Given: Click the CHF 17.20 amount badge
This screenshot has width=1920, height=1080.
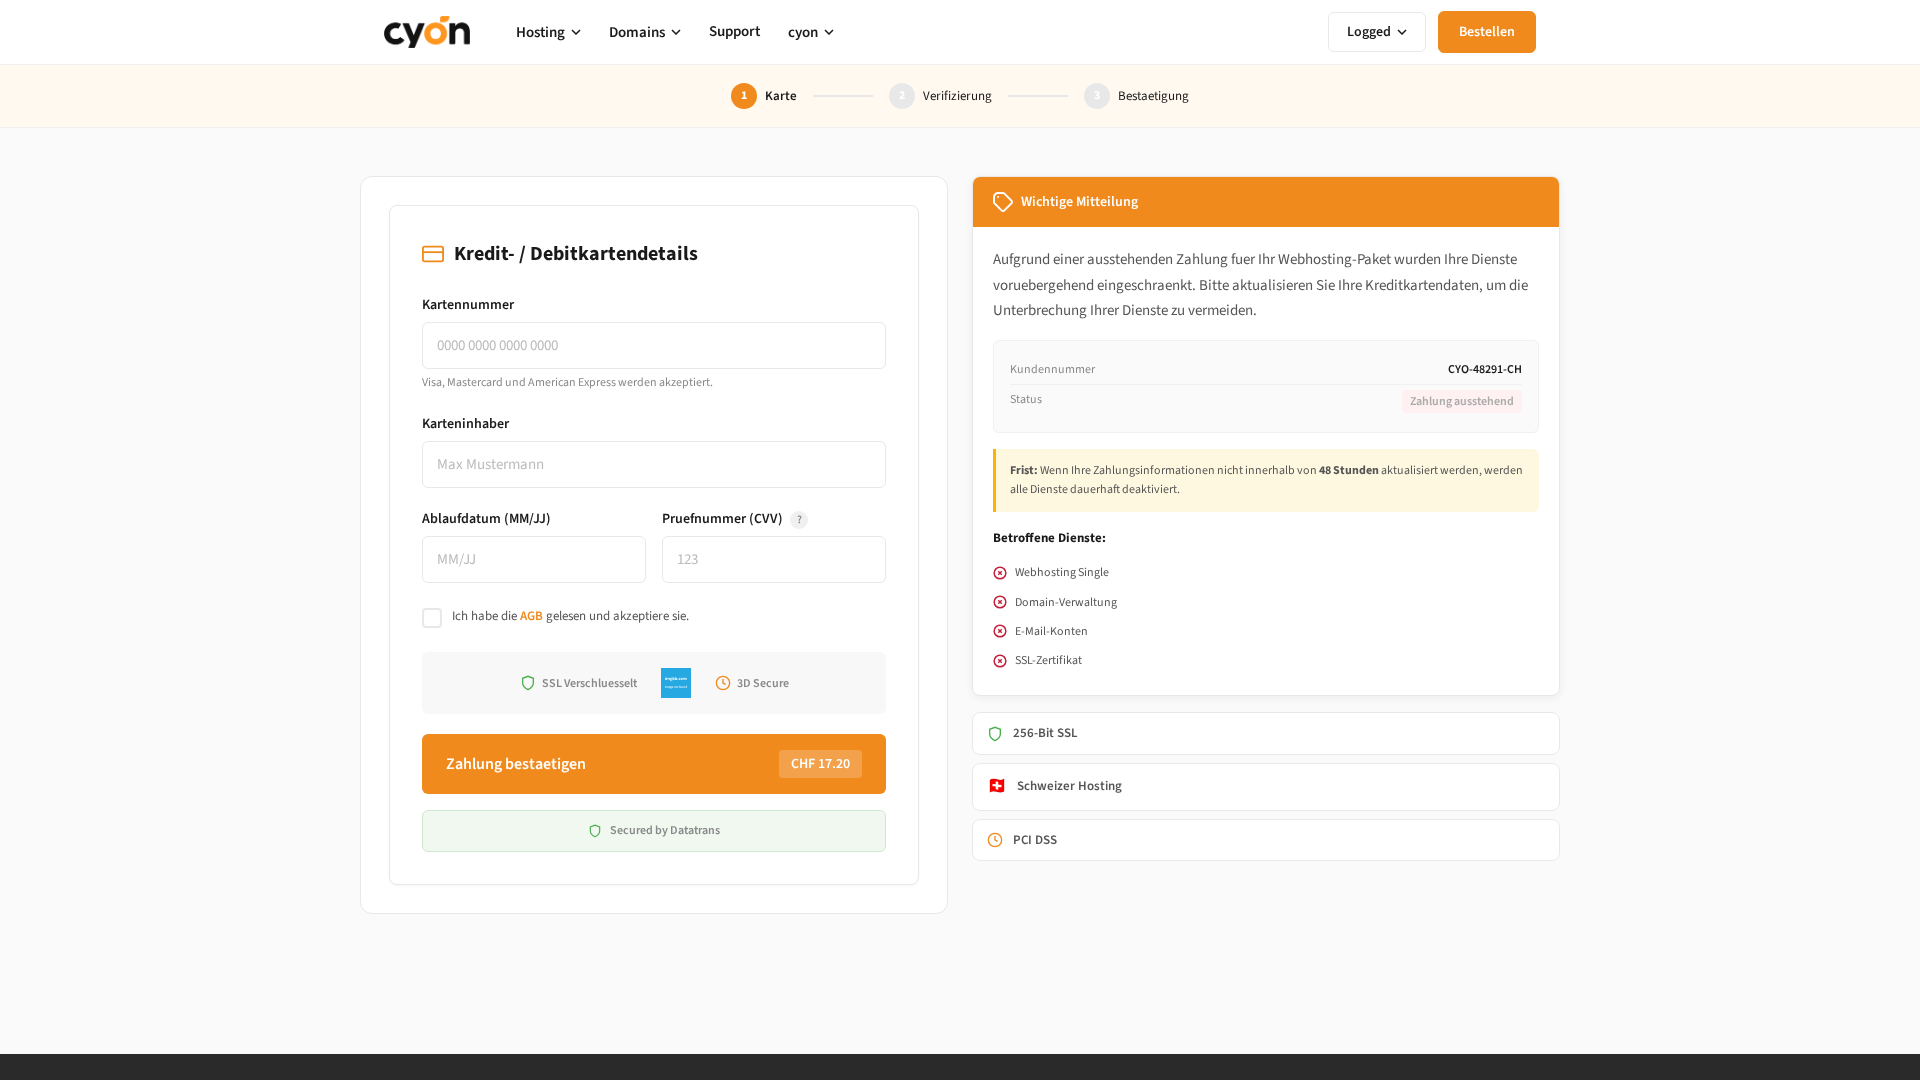Looking at the screenshot, I should tap(820, 764).
